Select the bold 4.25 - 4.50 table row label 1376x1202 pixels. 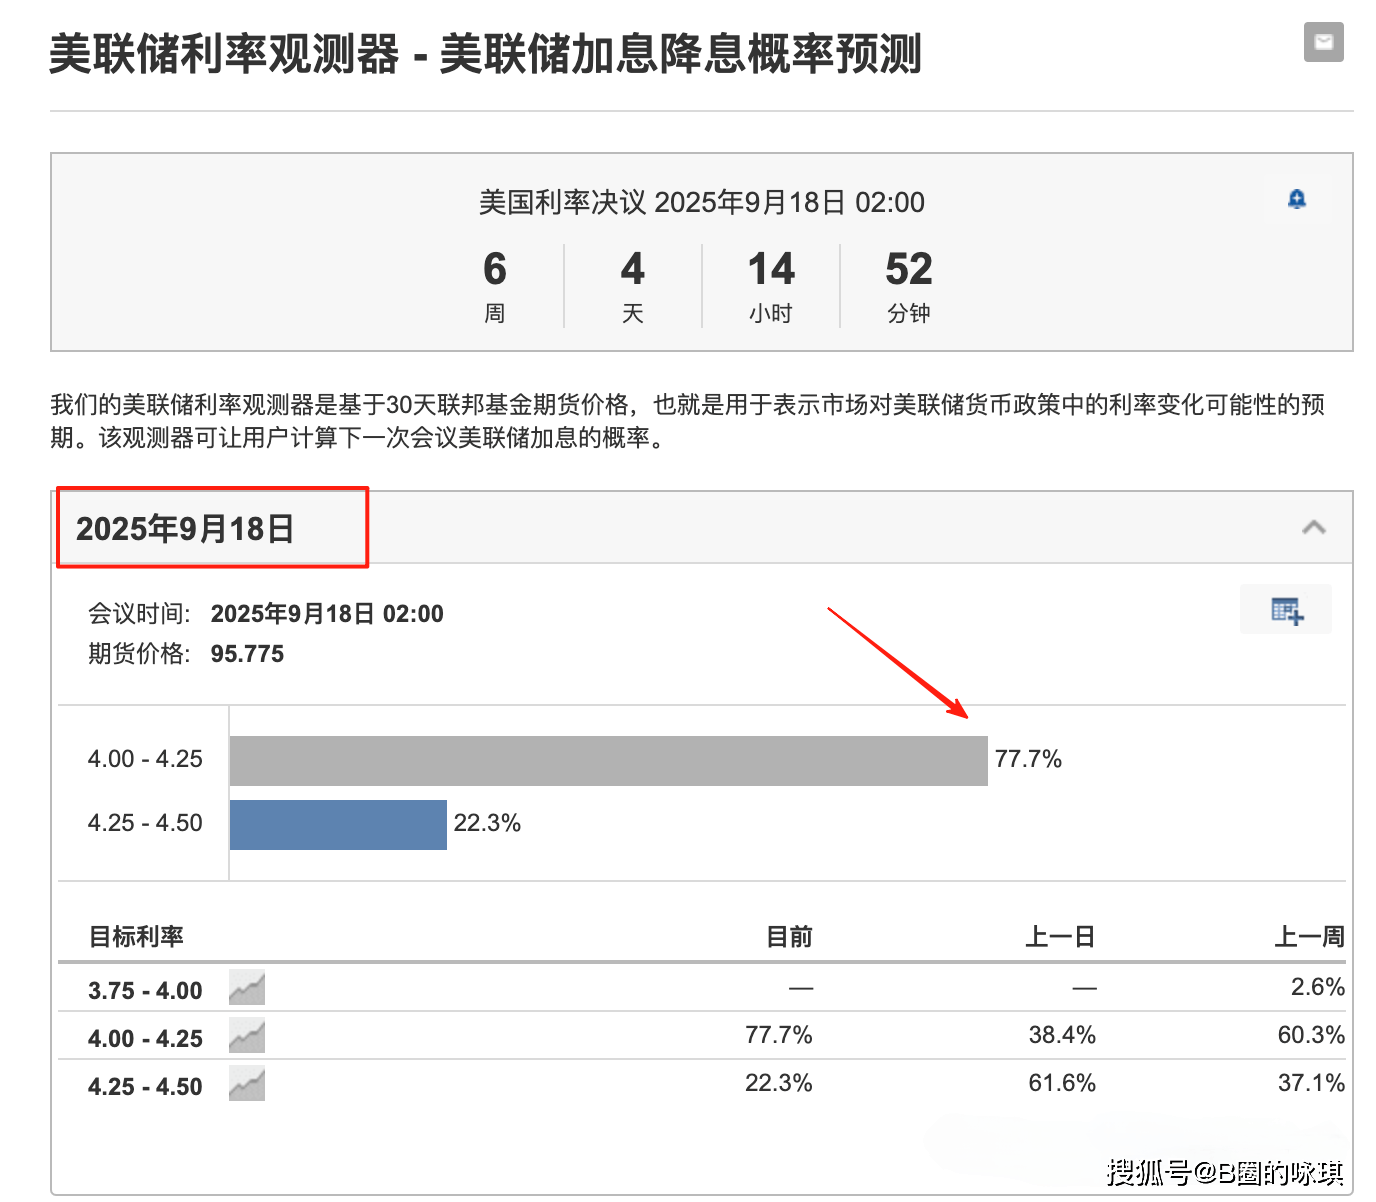tap(145, 1086)
